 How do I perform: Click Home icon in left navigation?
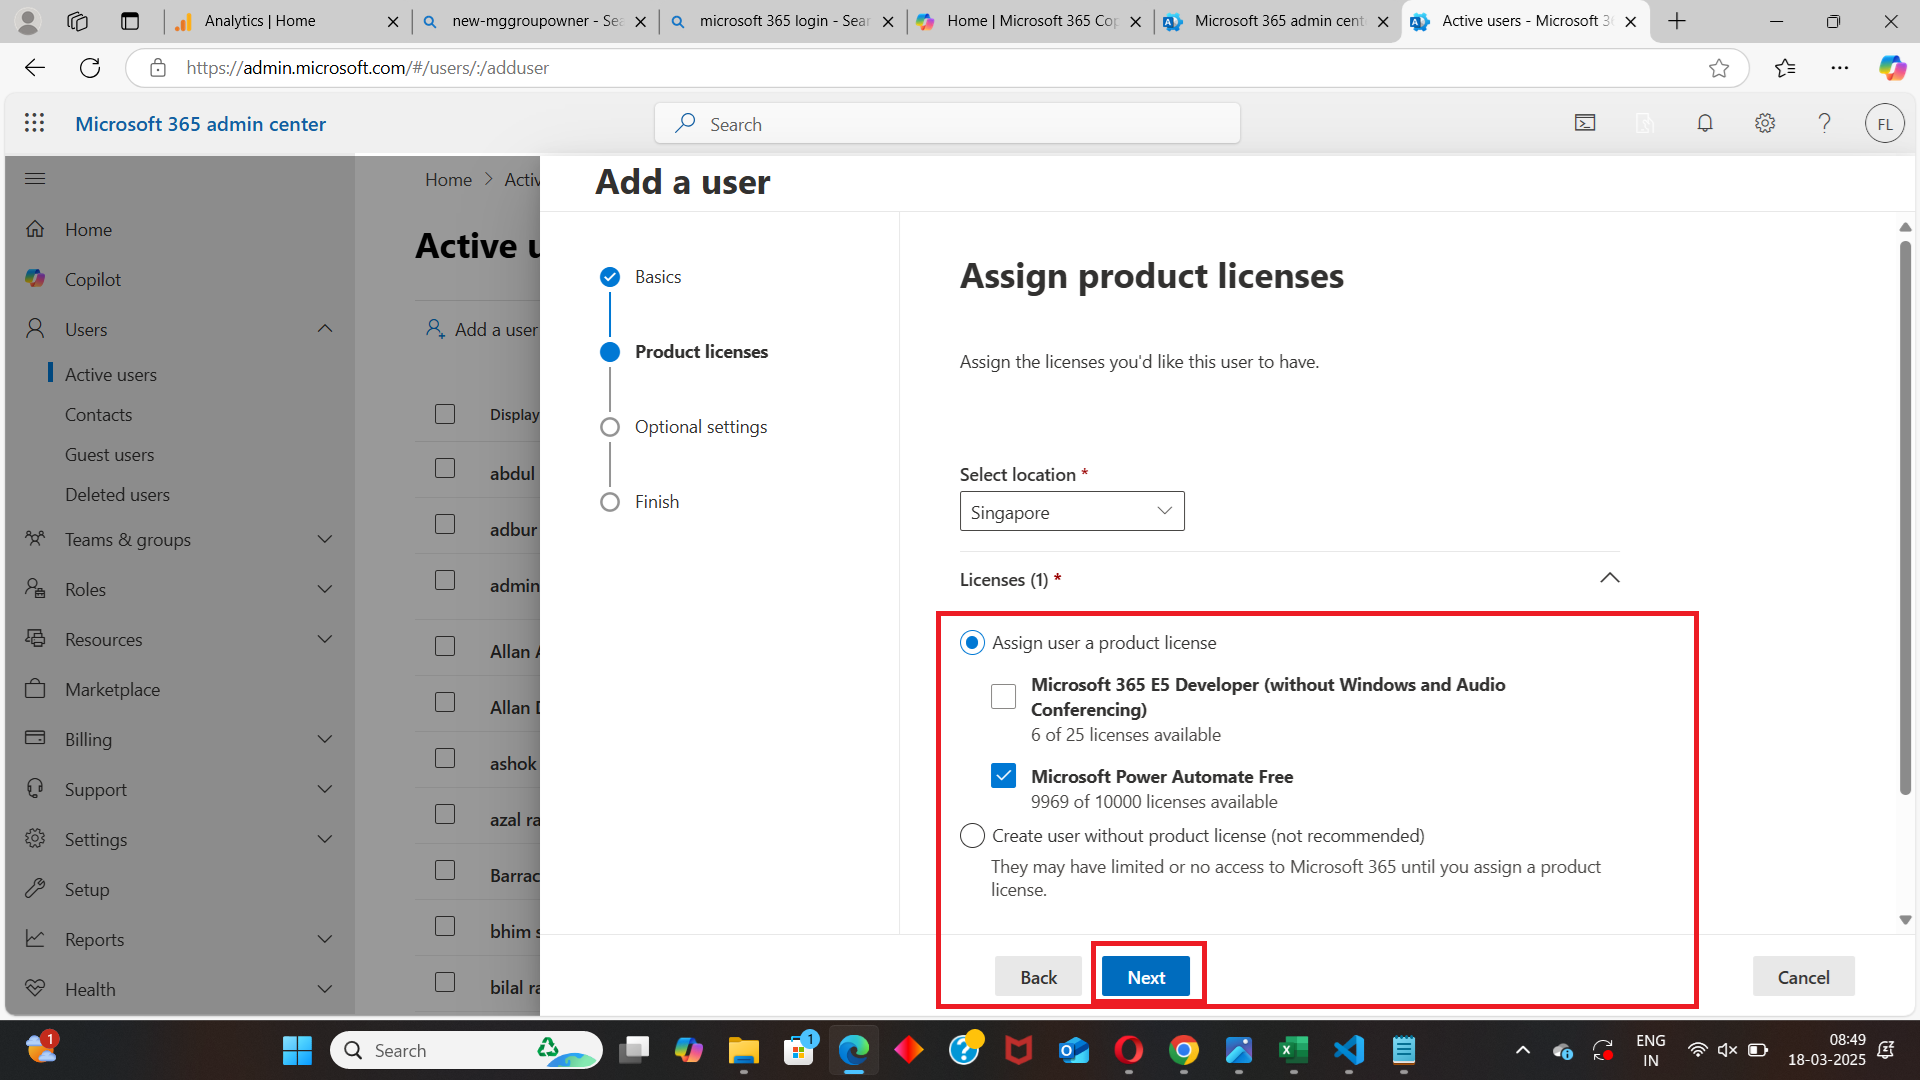(x=35, y=229)
